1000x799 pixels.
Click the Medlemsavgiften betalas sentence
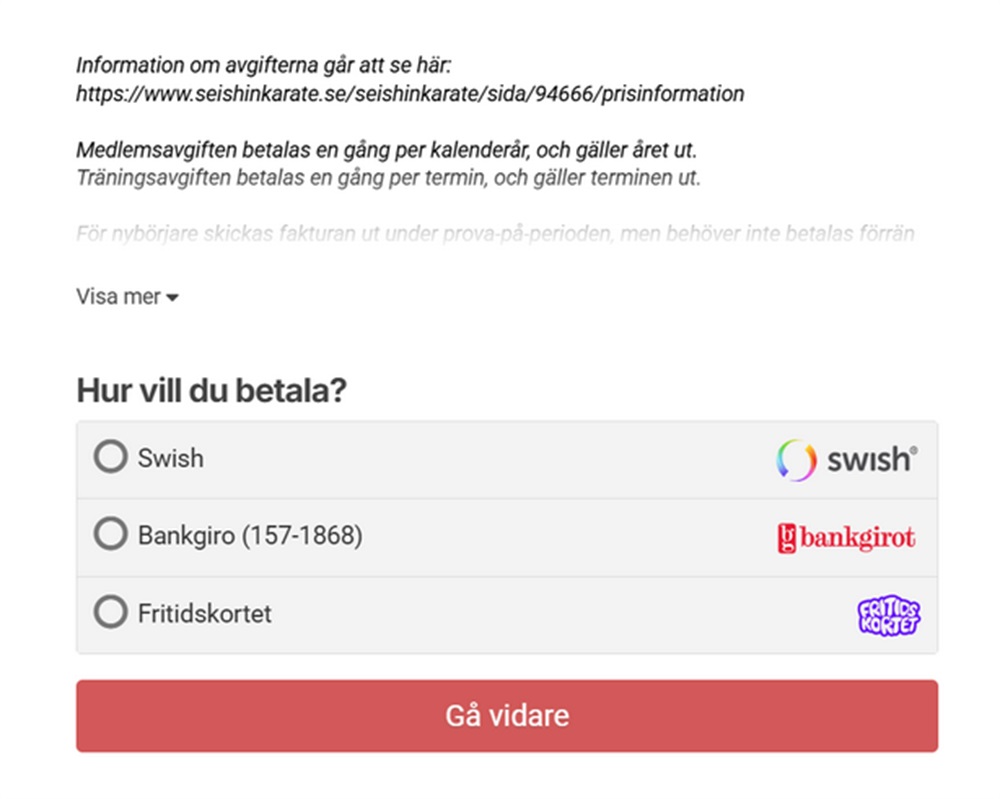tap(386, 151)
